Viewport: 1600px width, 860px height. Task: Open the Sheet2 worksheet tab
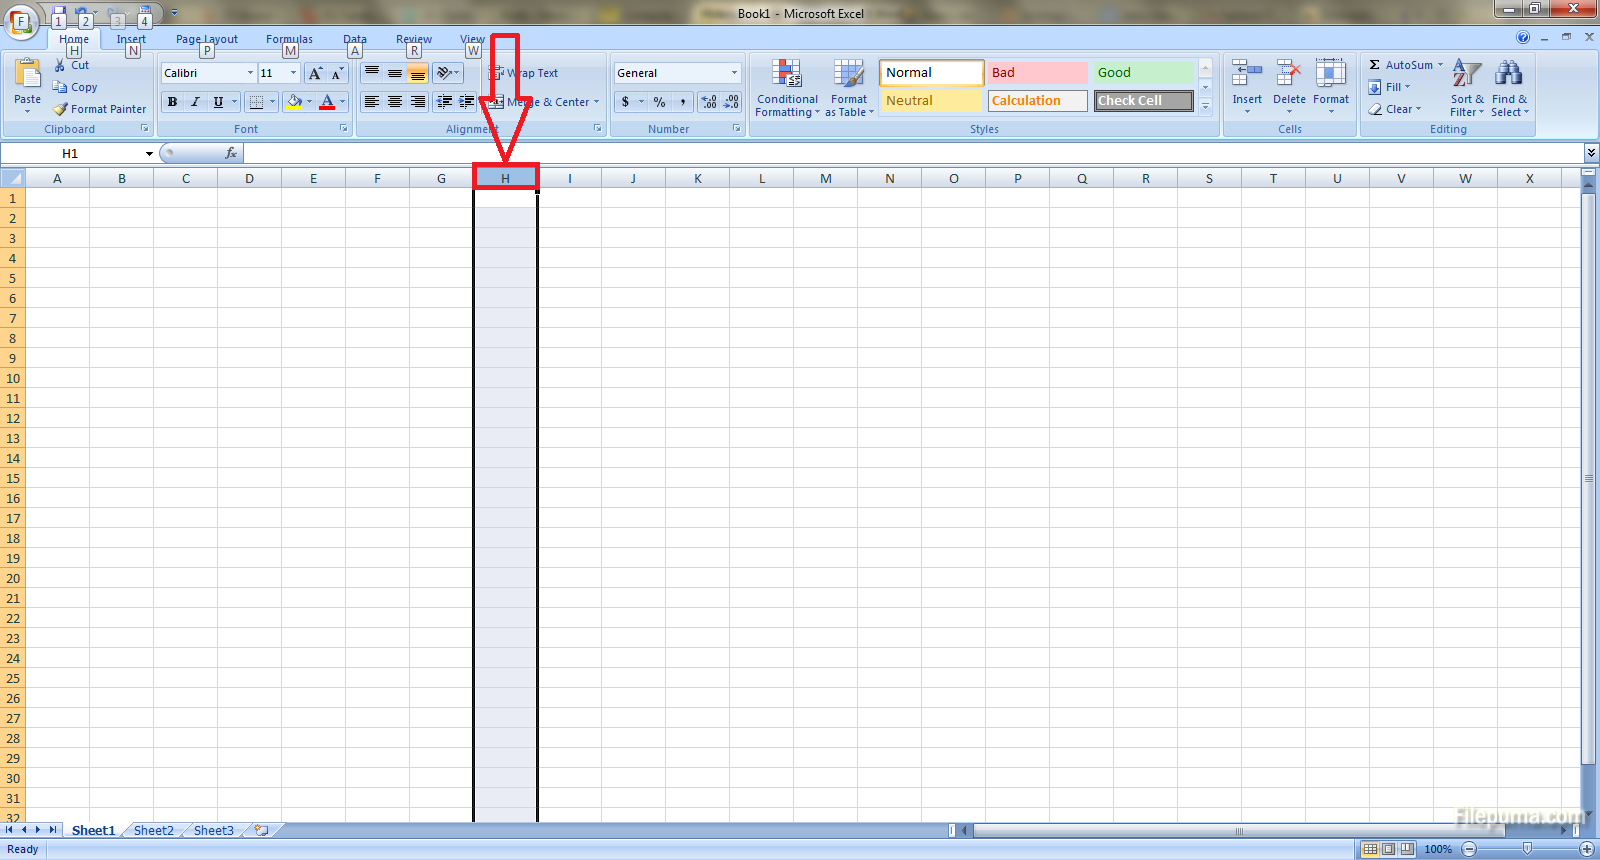(153, 830)
